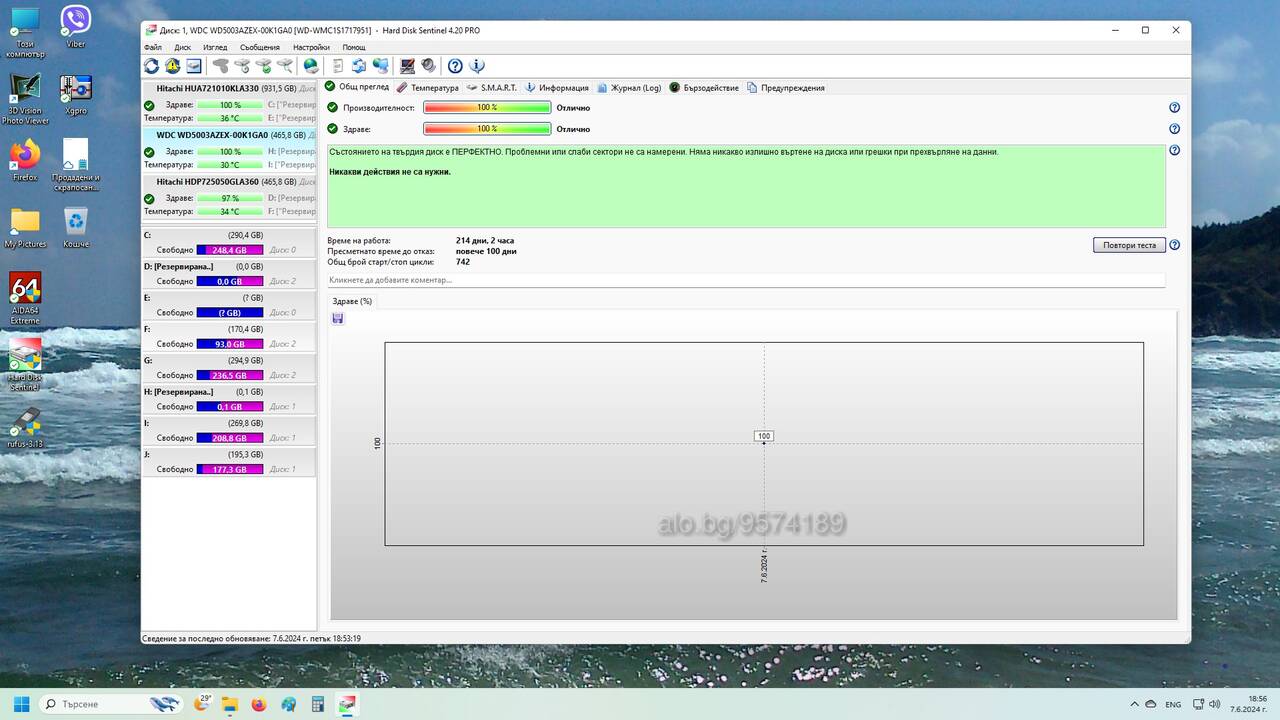Click the network computers toolbar icon
Image resolution: width=1280 pixels, height=720 pixels.
(x=380, y=66)
